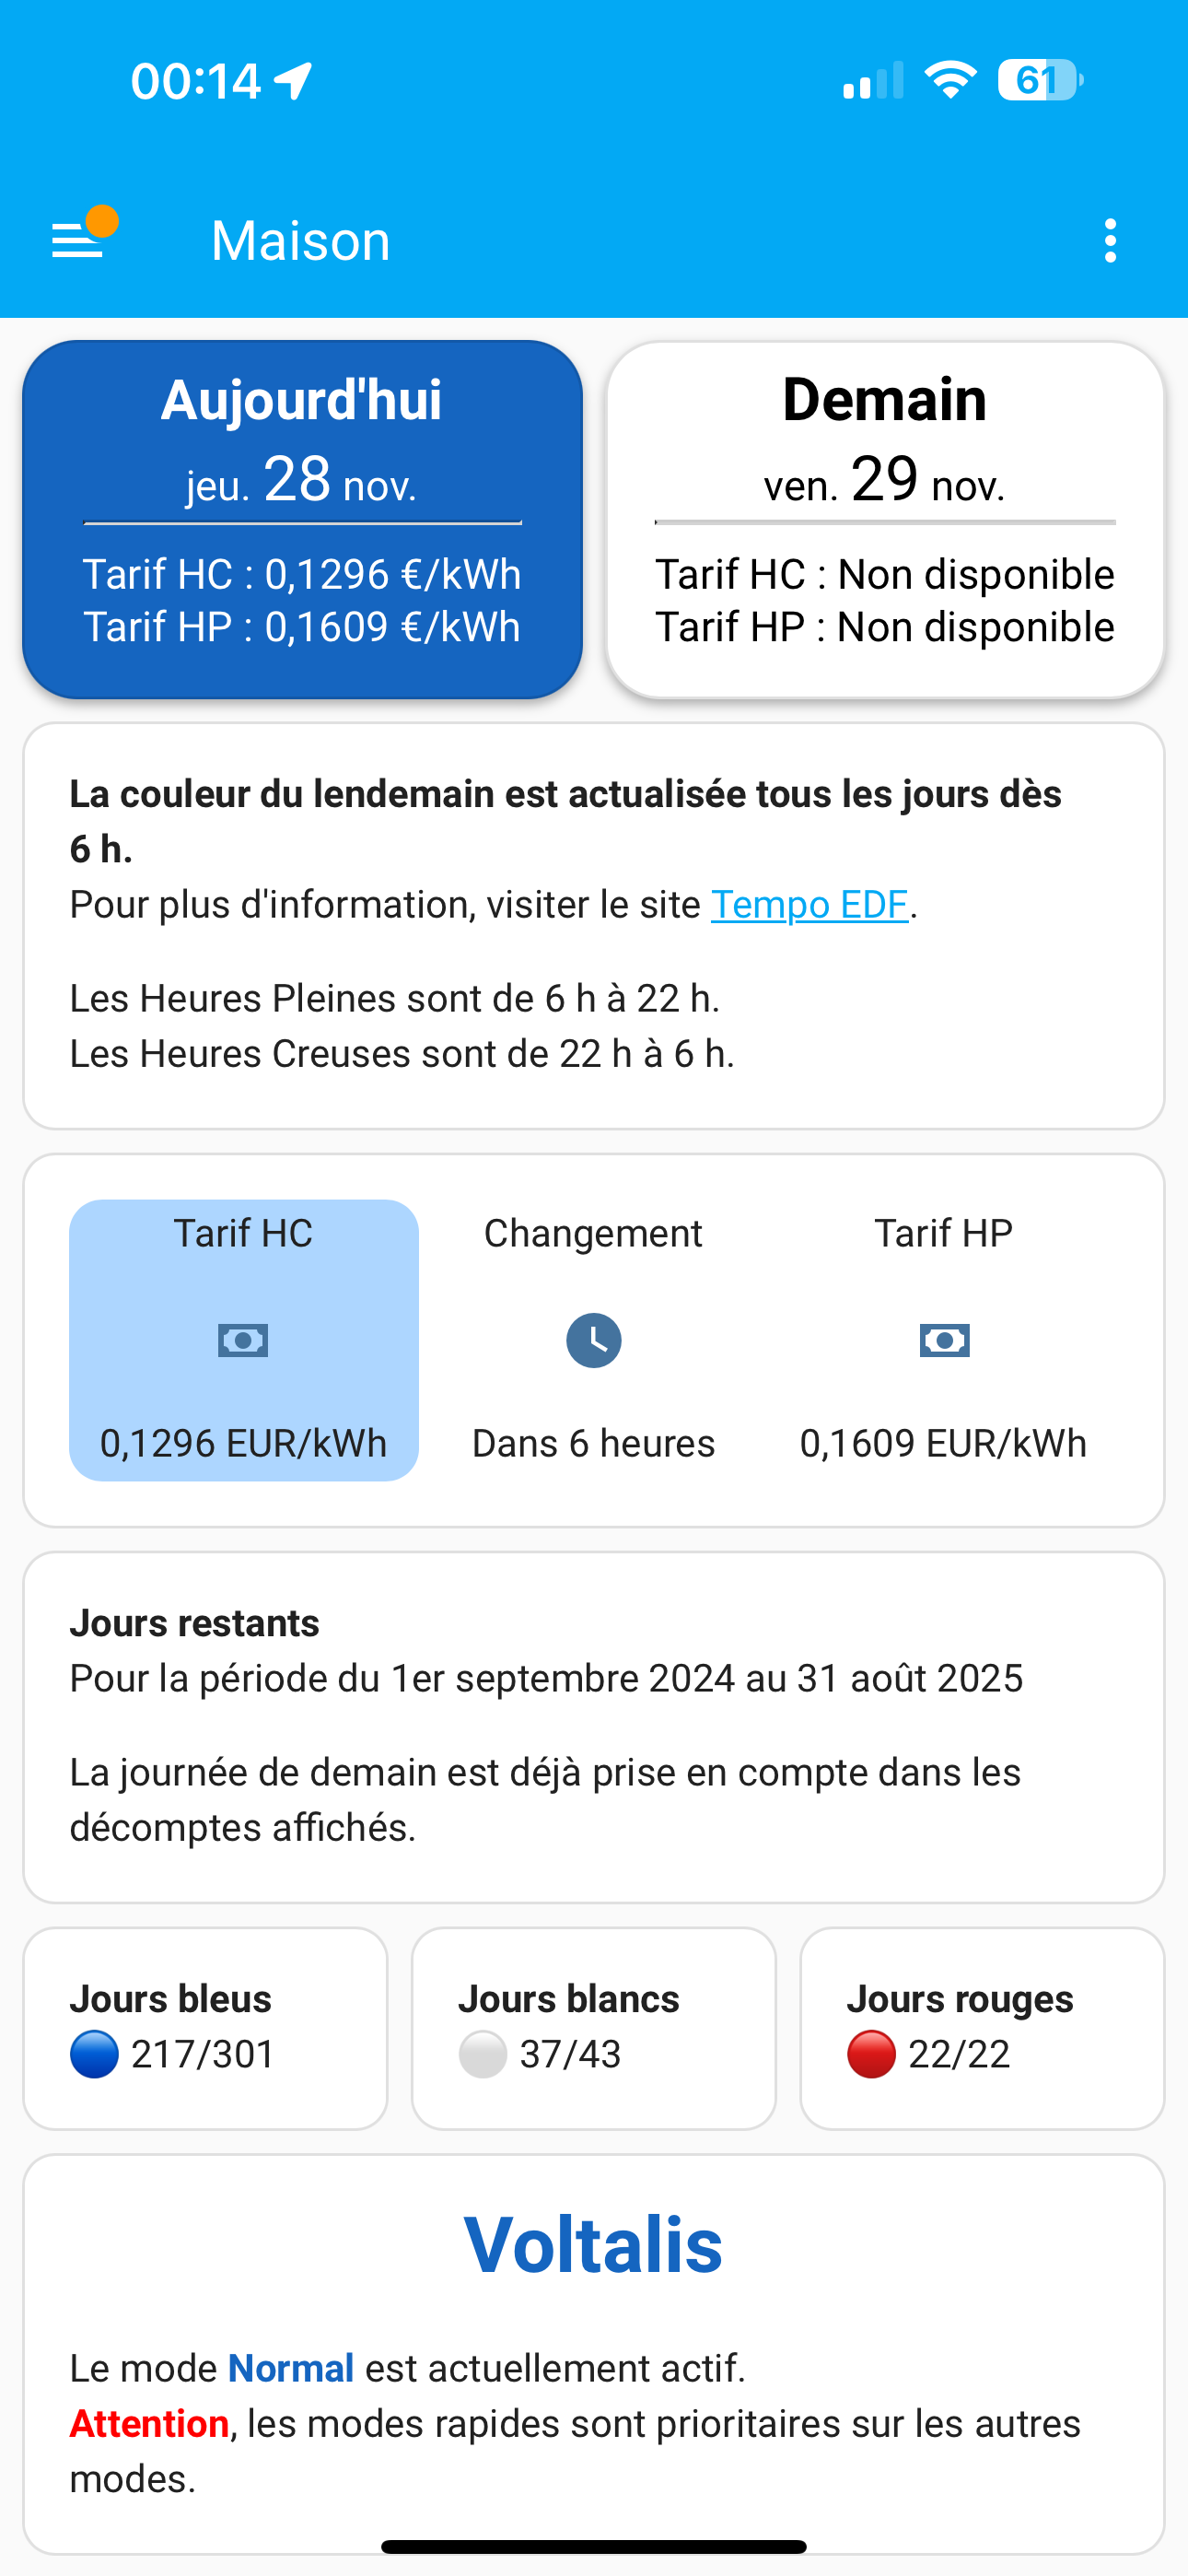Image resolution: width=1188 pixels, height=2576 pixels.
Task: Tap the Voltalis heading
Action: [x=593, y=2245]
